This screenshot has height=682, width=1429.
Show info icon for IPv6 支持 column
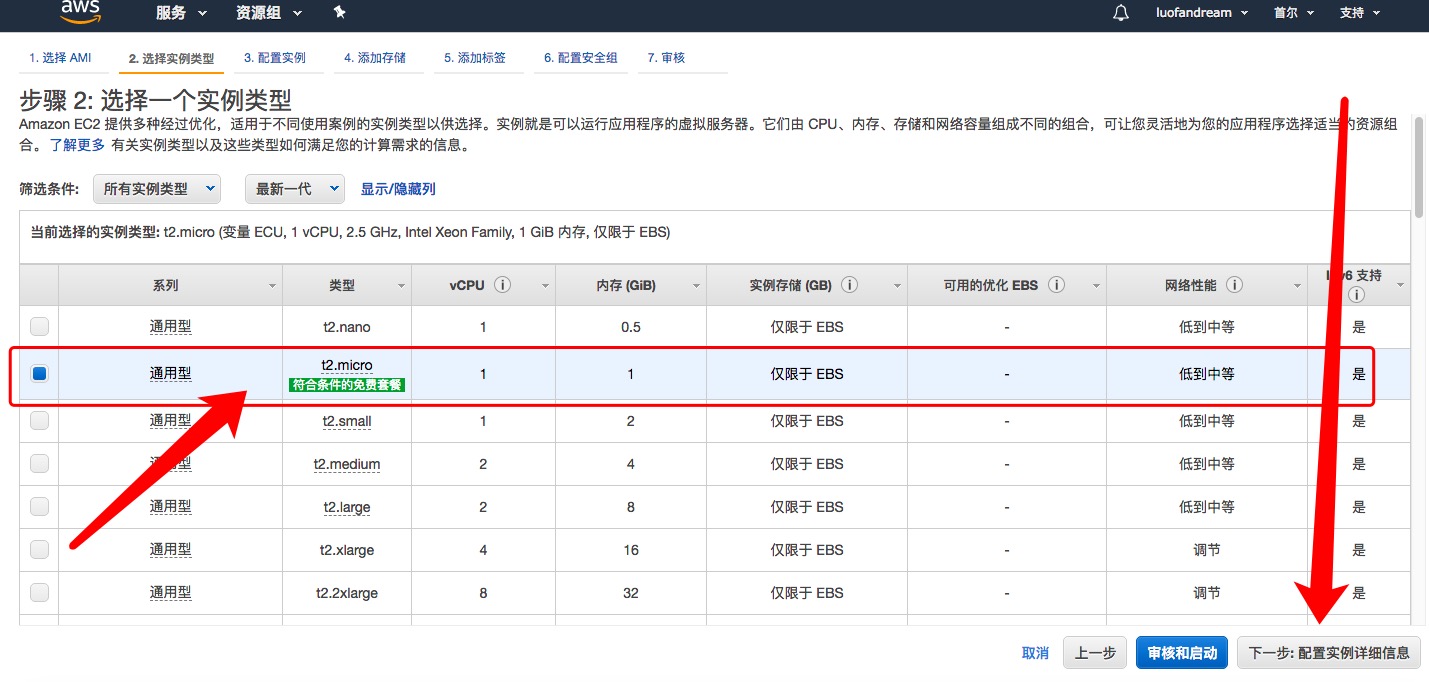1355,295
